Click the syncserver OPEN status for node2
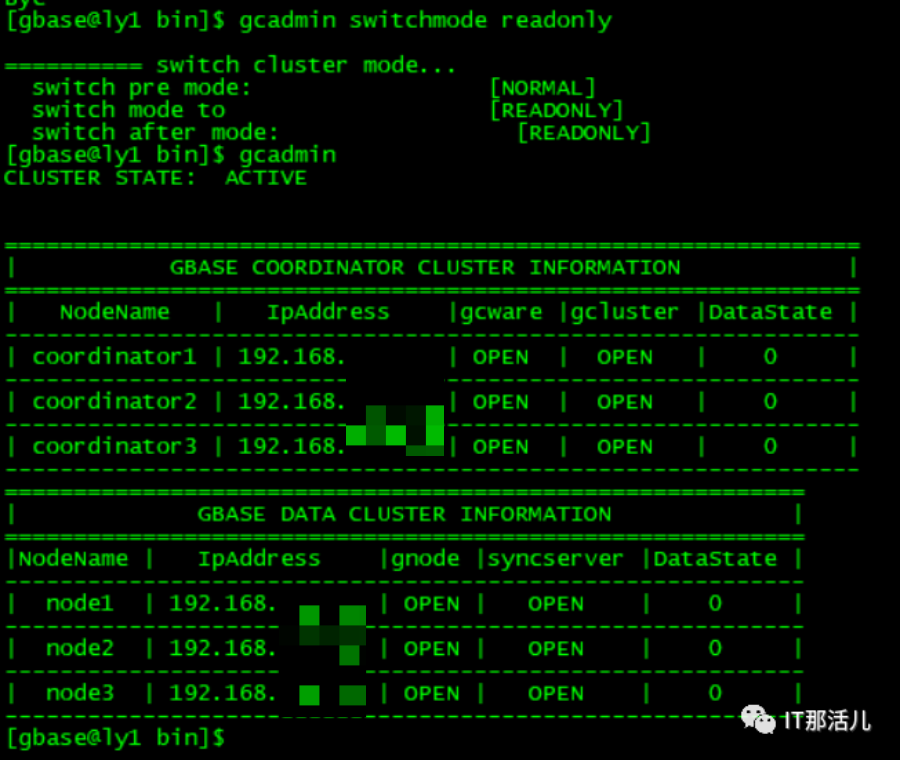The image size is (900, 760). pos(556,649)
